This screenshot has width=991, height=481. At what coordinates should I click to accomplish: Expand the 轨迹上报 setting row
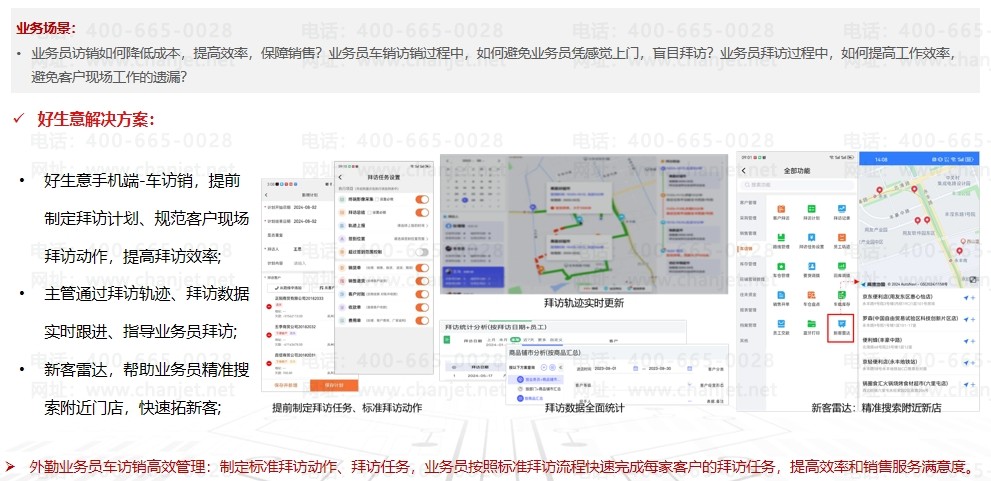[x=385, y=226]
